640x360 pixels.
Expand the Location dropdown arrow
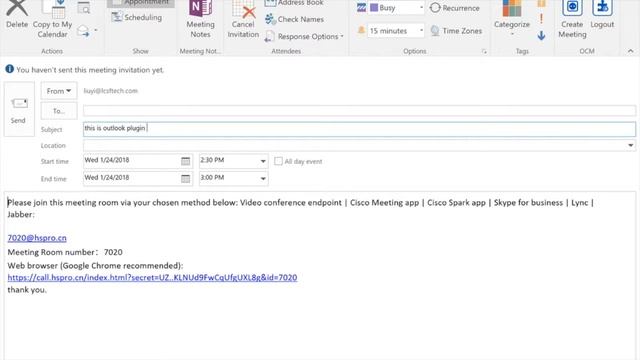[x=631, y=145]
